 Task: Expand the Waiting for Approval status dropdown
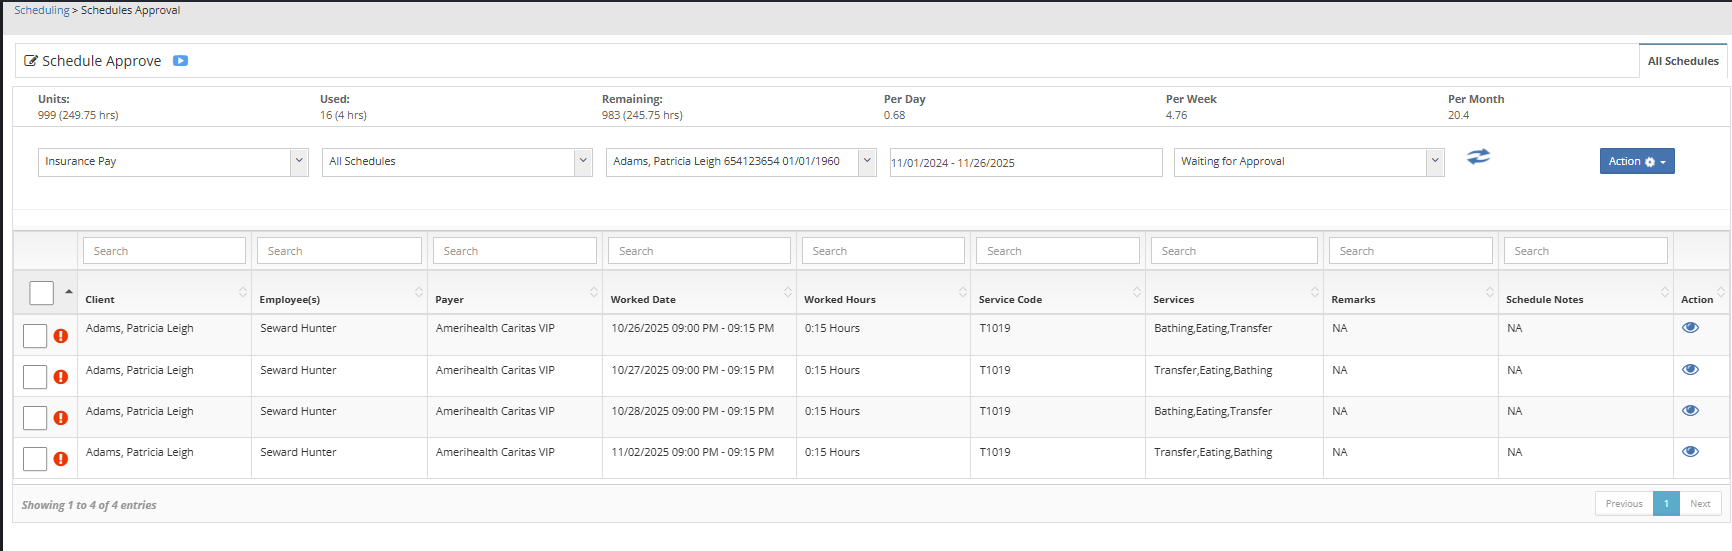click(1308, 162)
